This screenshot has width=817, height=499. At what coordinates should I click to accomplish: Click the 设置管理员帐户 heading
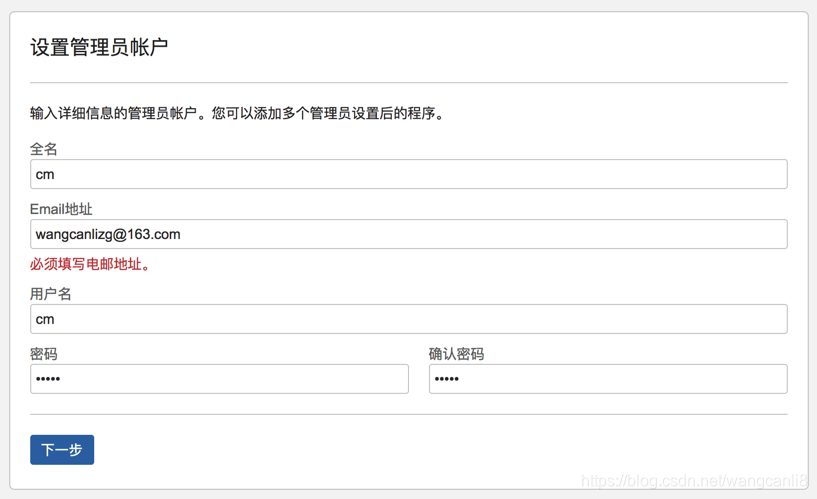coord(99,47)
